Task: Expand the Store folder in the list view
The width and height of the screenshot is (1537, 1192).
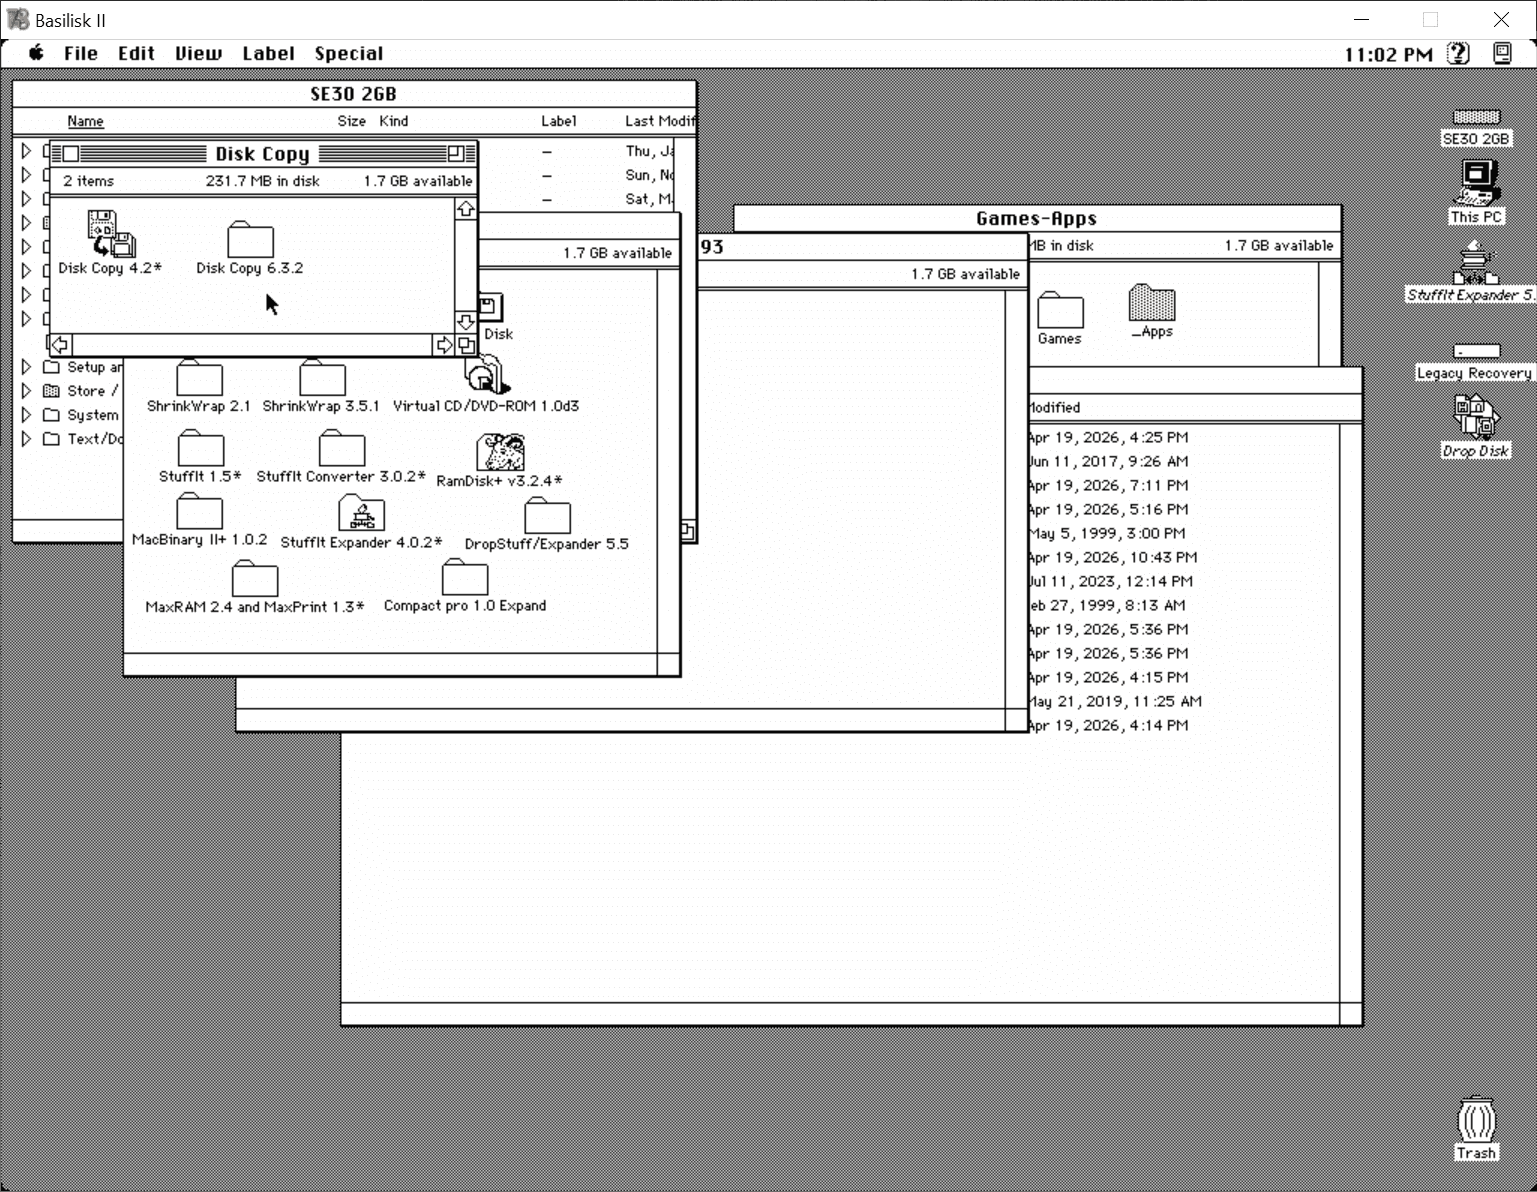Action: (27, 390)
